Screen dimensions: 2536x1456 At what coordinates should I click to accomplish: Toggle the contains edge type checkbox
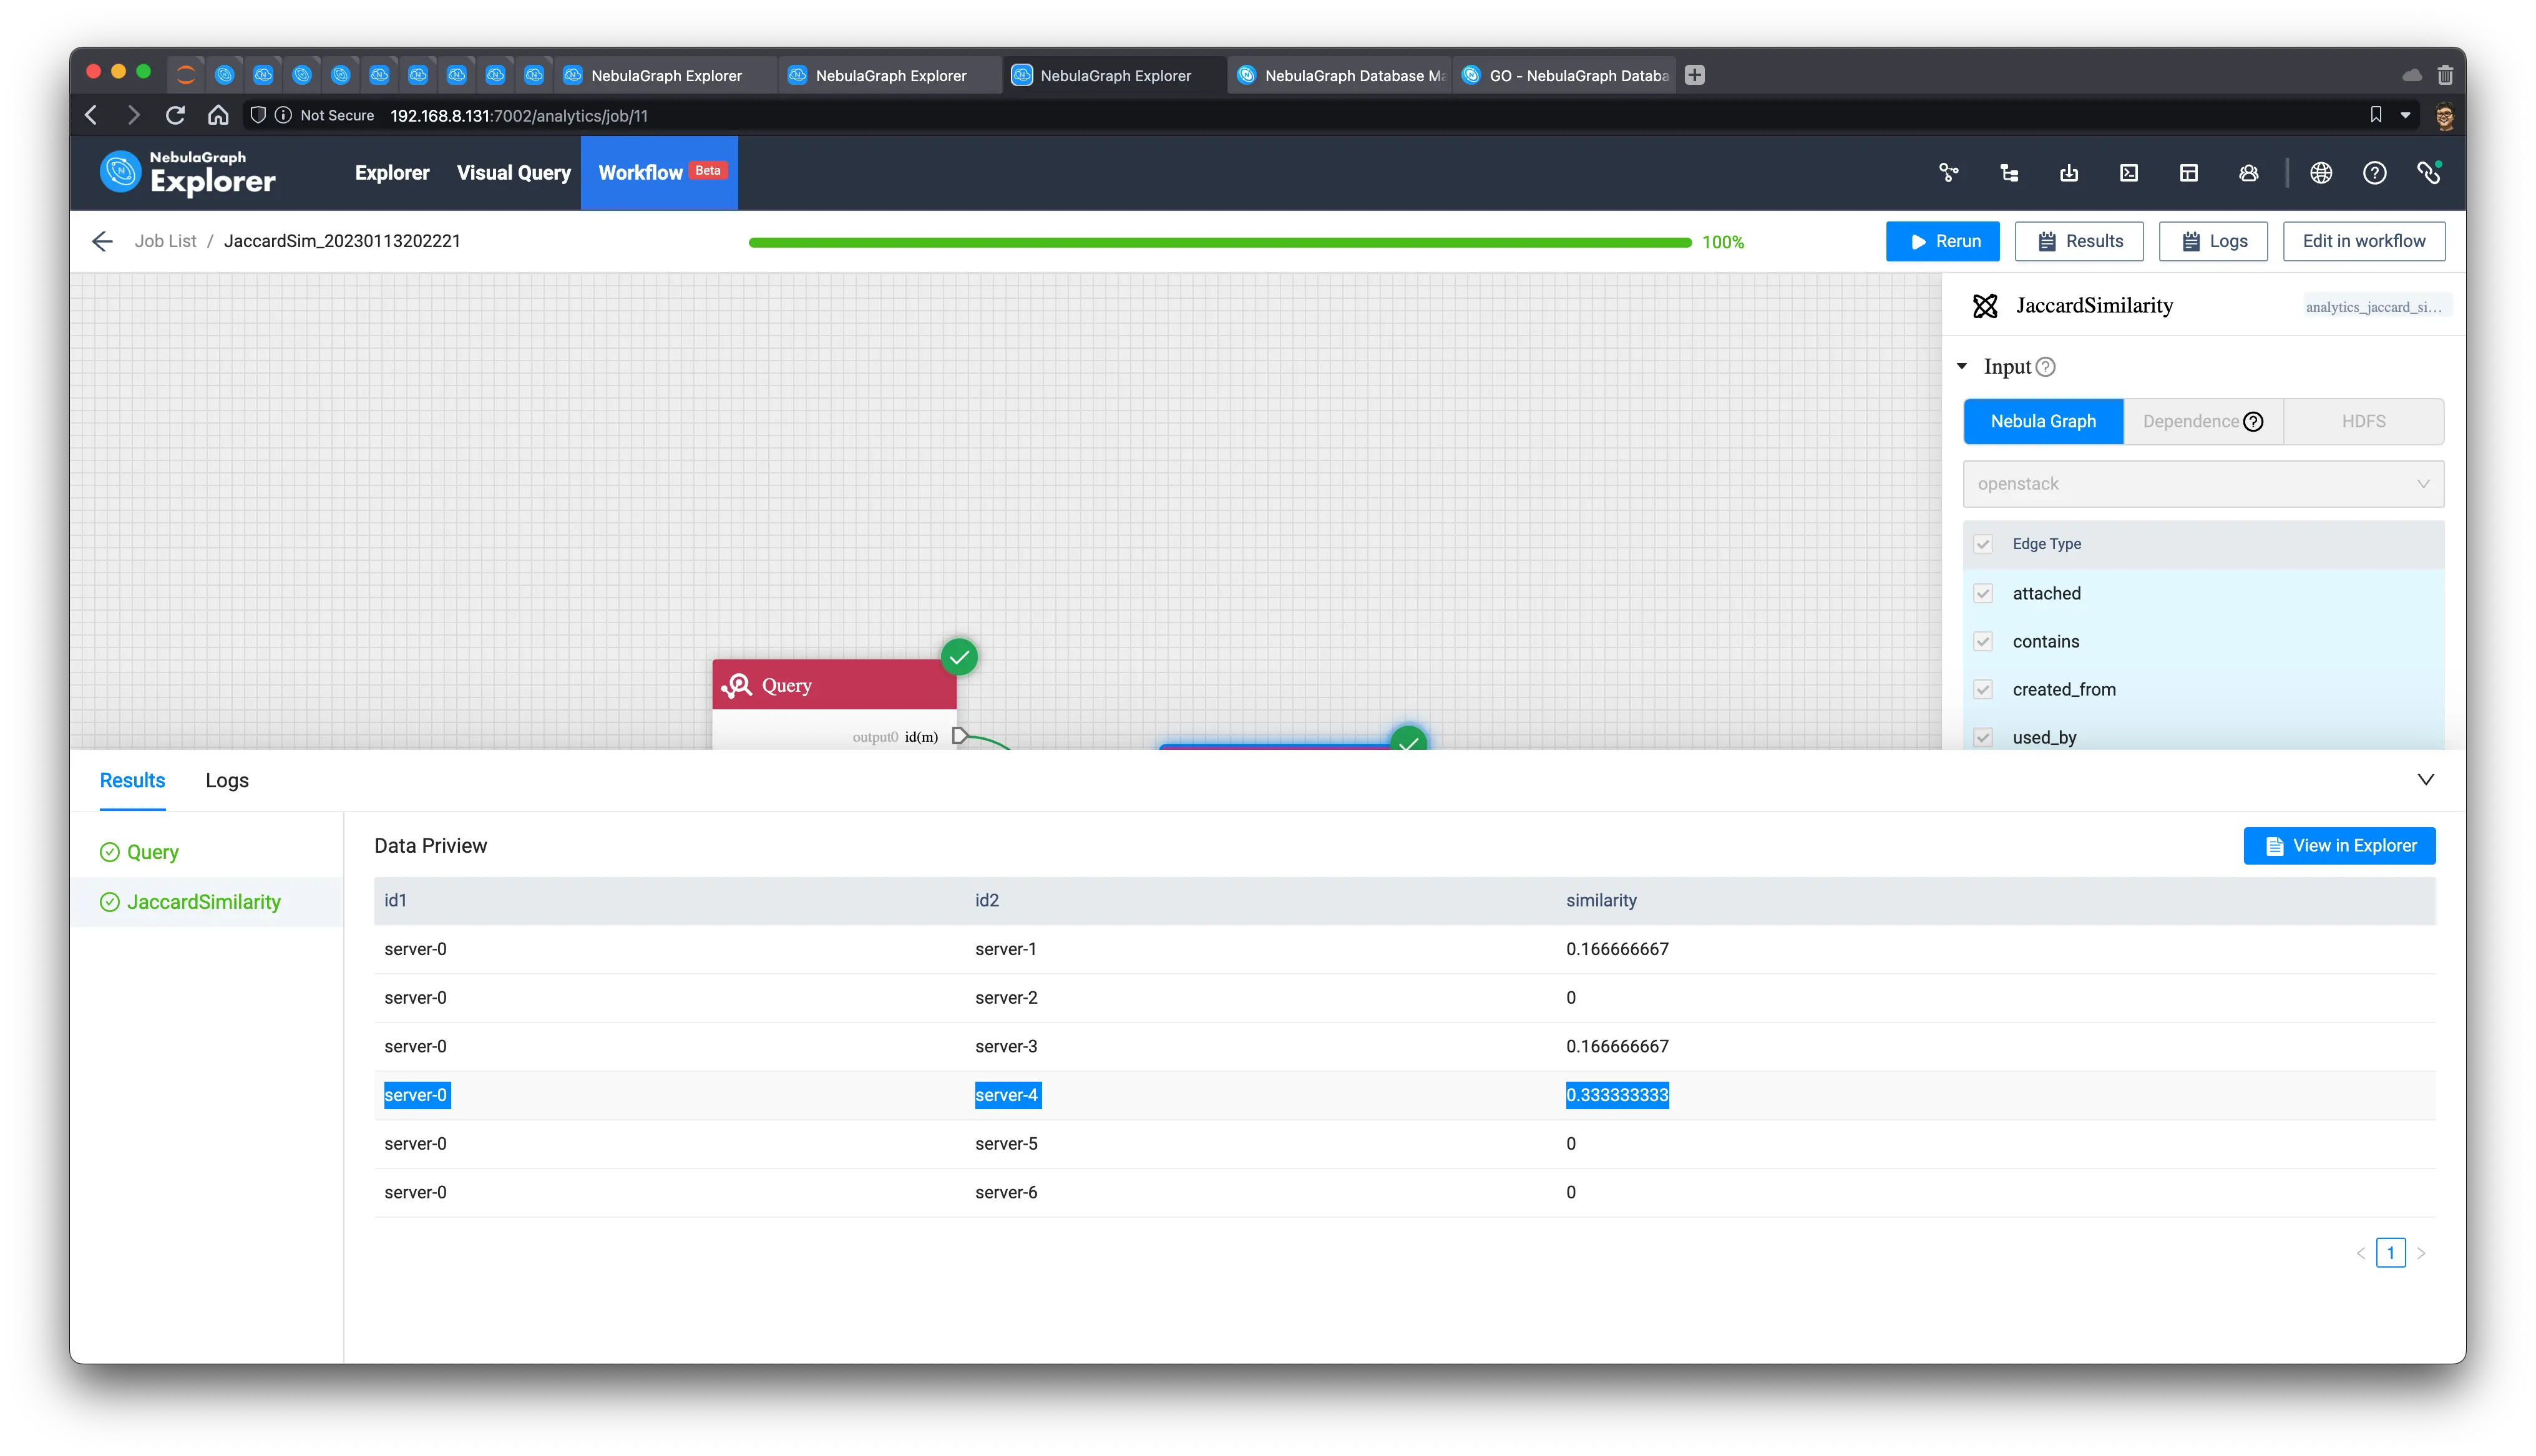(1983, 641)
